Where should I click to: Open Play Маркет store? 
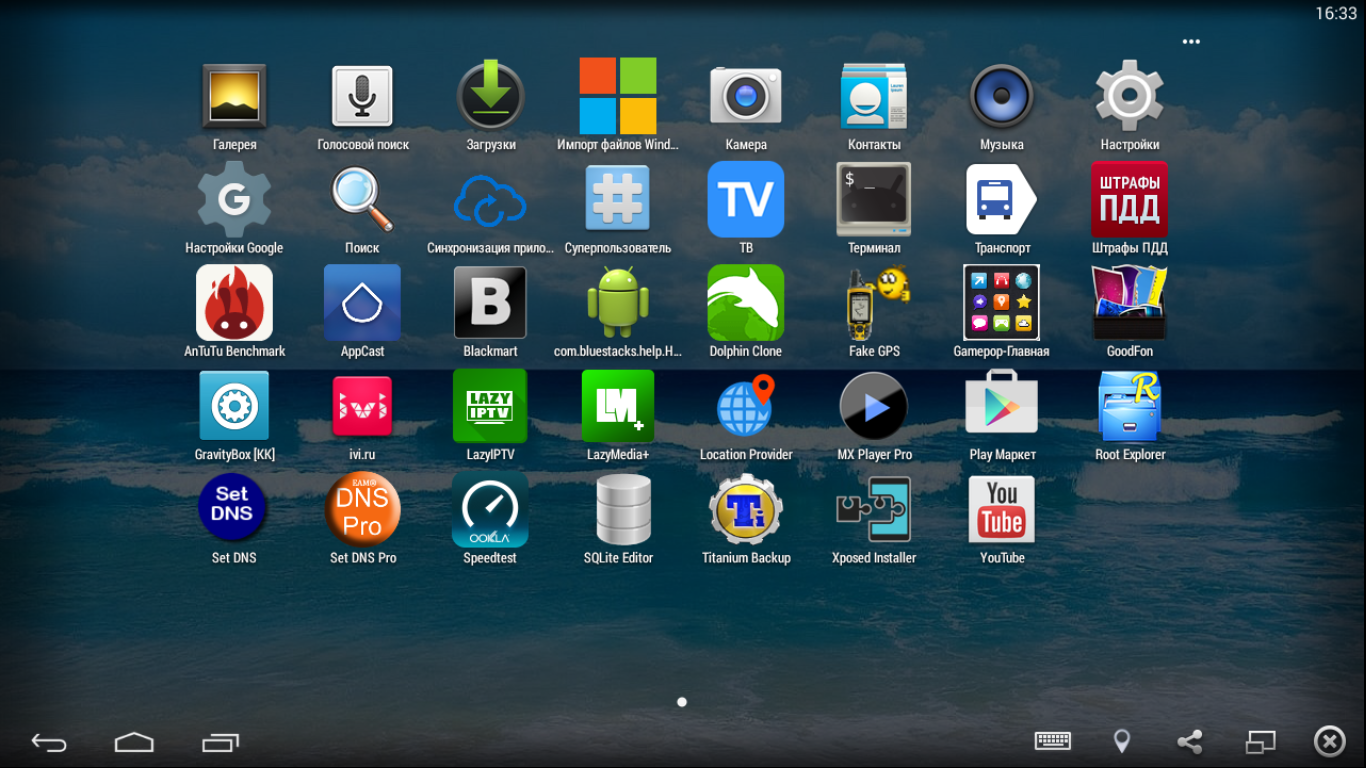[1002, 402]
